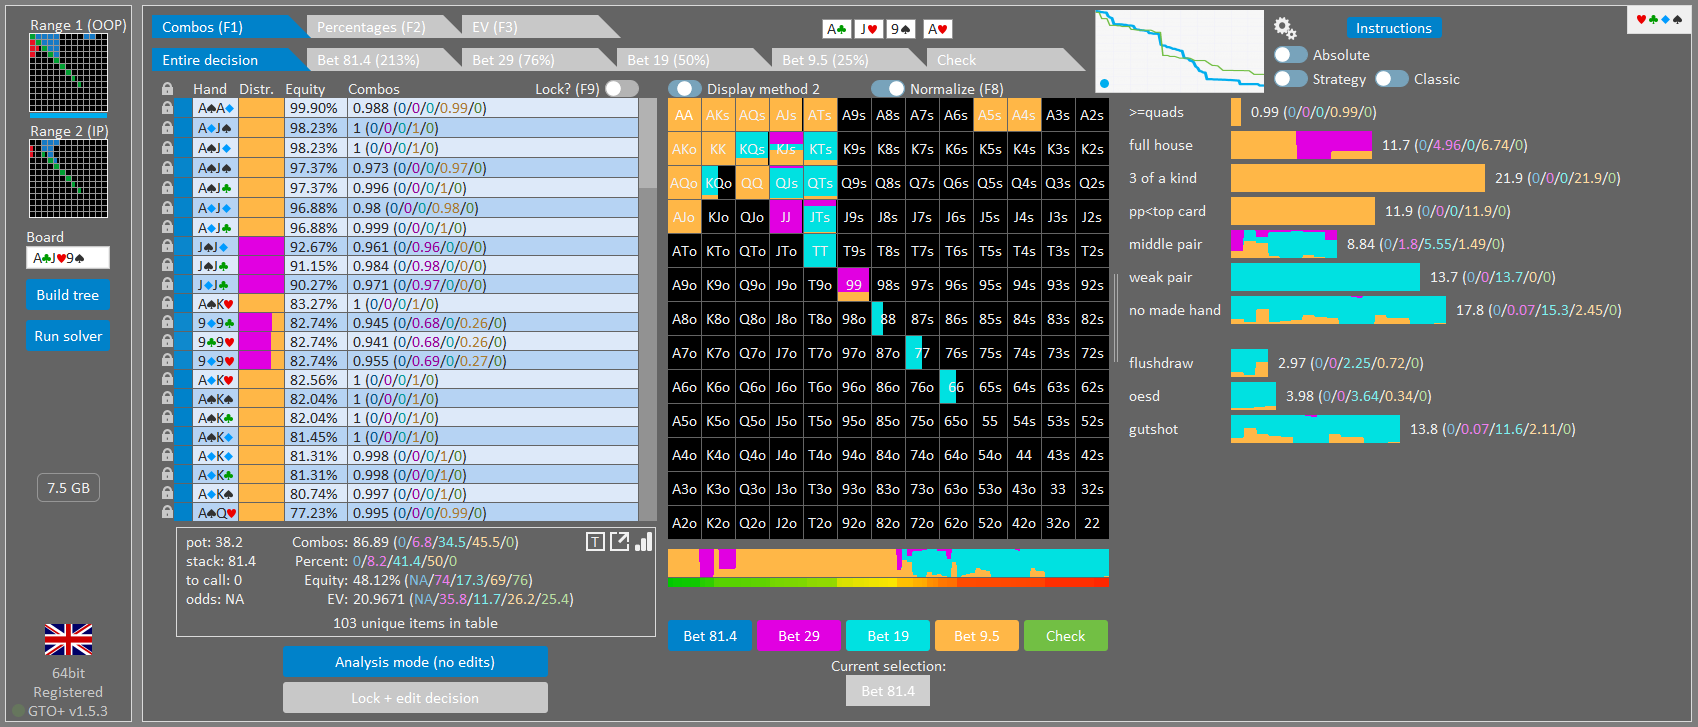1698x727 pixels.
Task: Click the green Check action button
Action: point(1066,636)
